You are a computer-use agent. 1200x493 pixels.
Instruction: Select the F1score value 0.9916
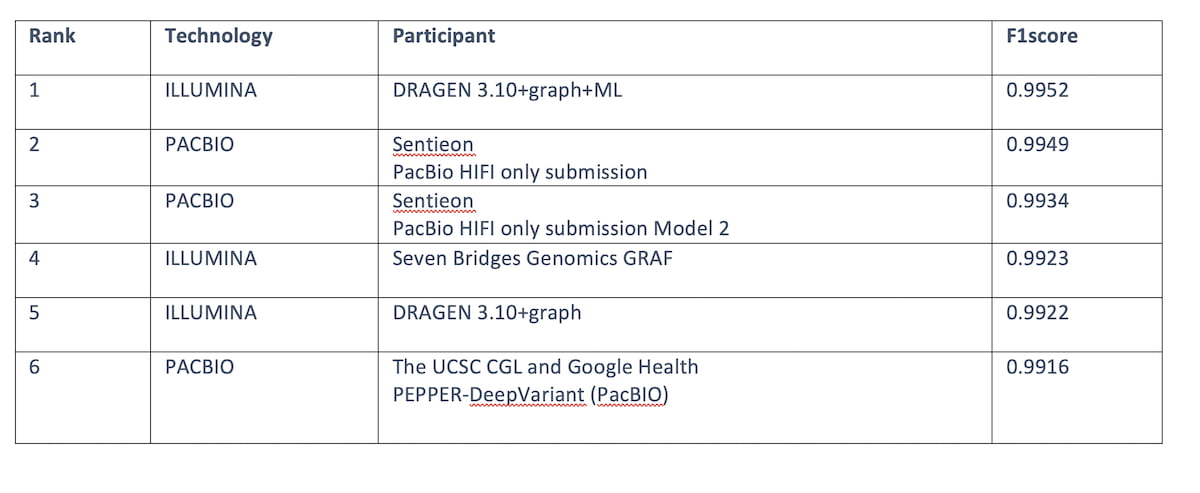click(x=1037, y=367)
